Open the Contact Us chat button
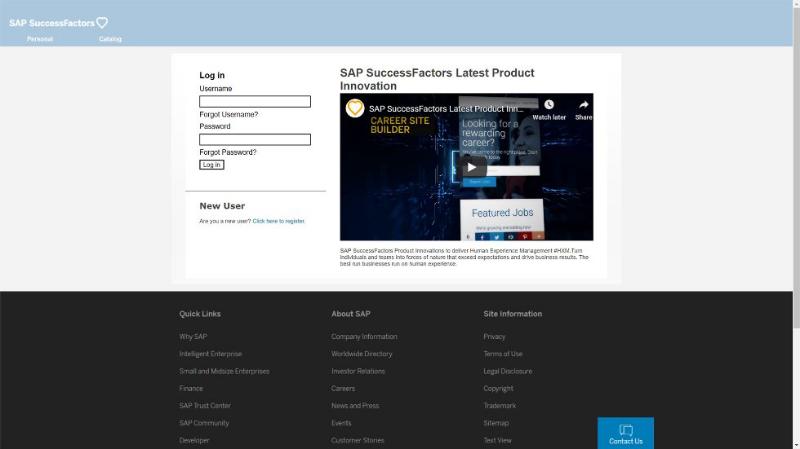800x449 pixels. [x=626, y=434]
